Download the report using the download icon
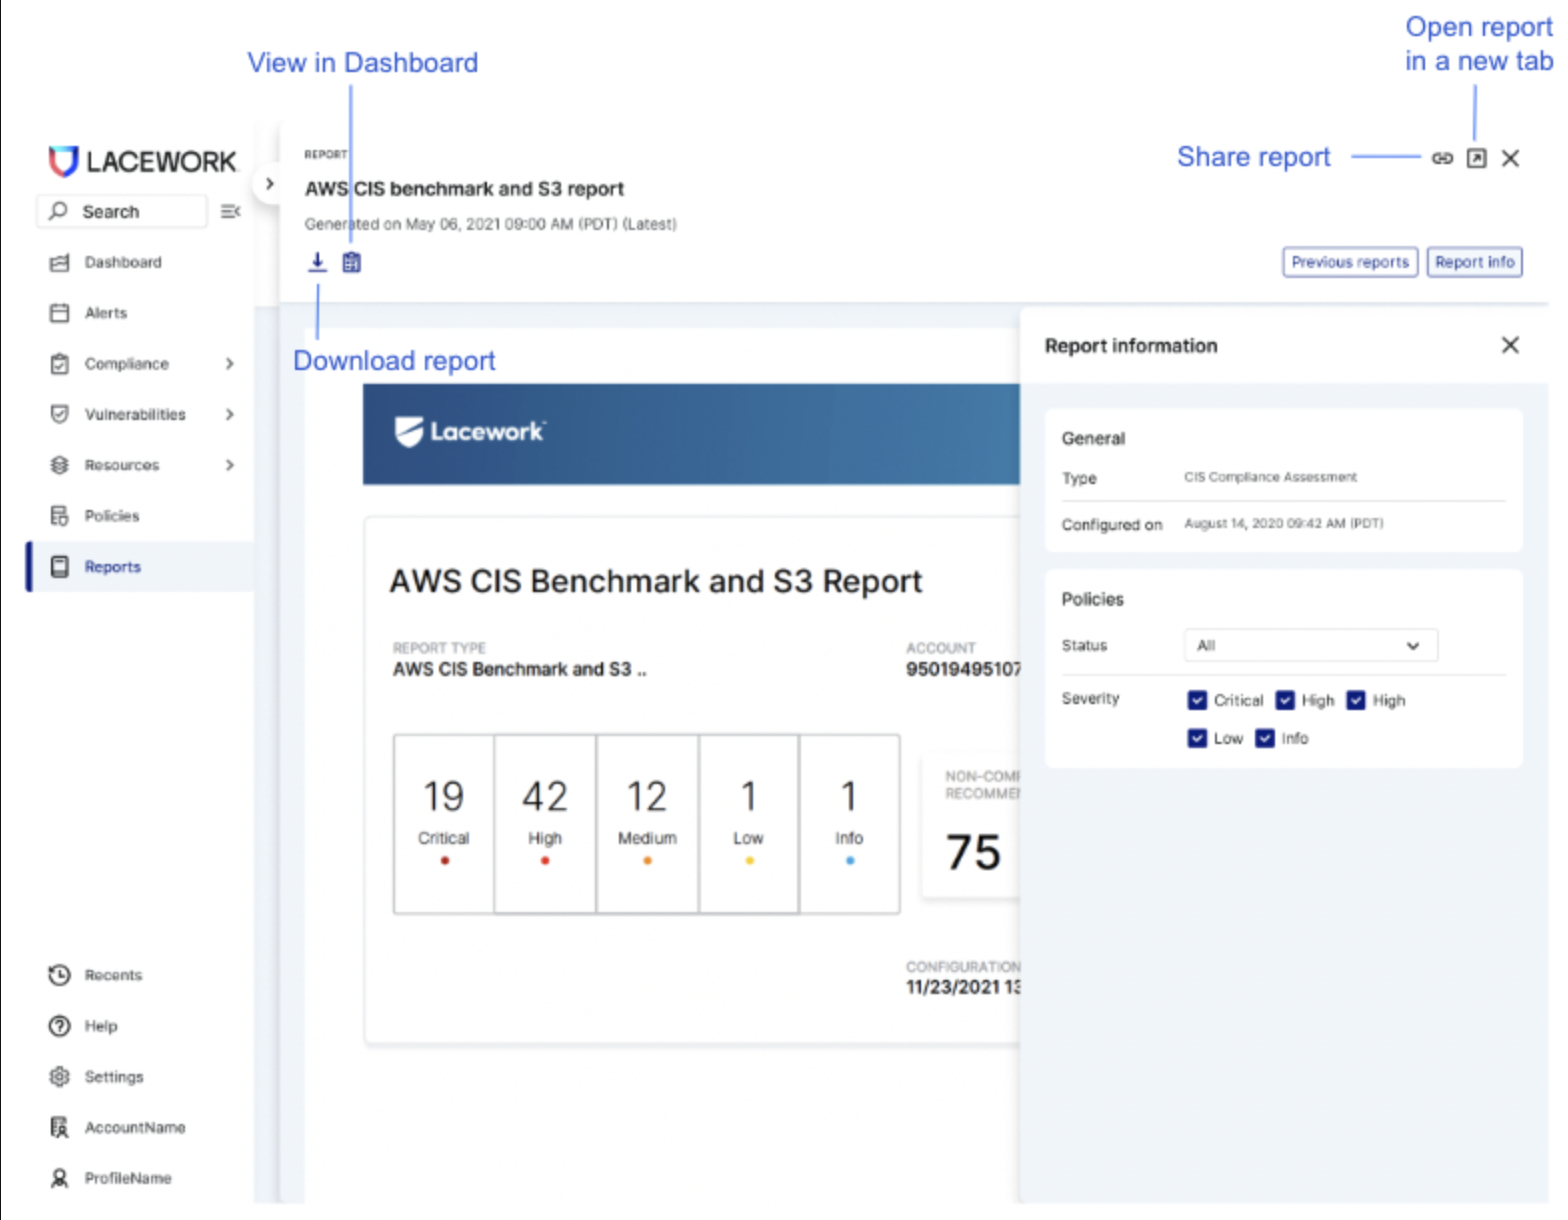 (x=317, y=262)
